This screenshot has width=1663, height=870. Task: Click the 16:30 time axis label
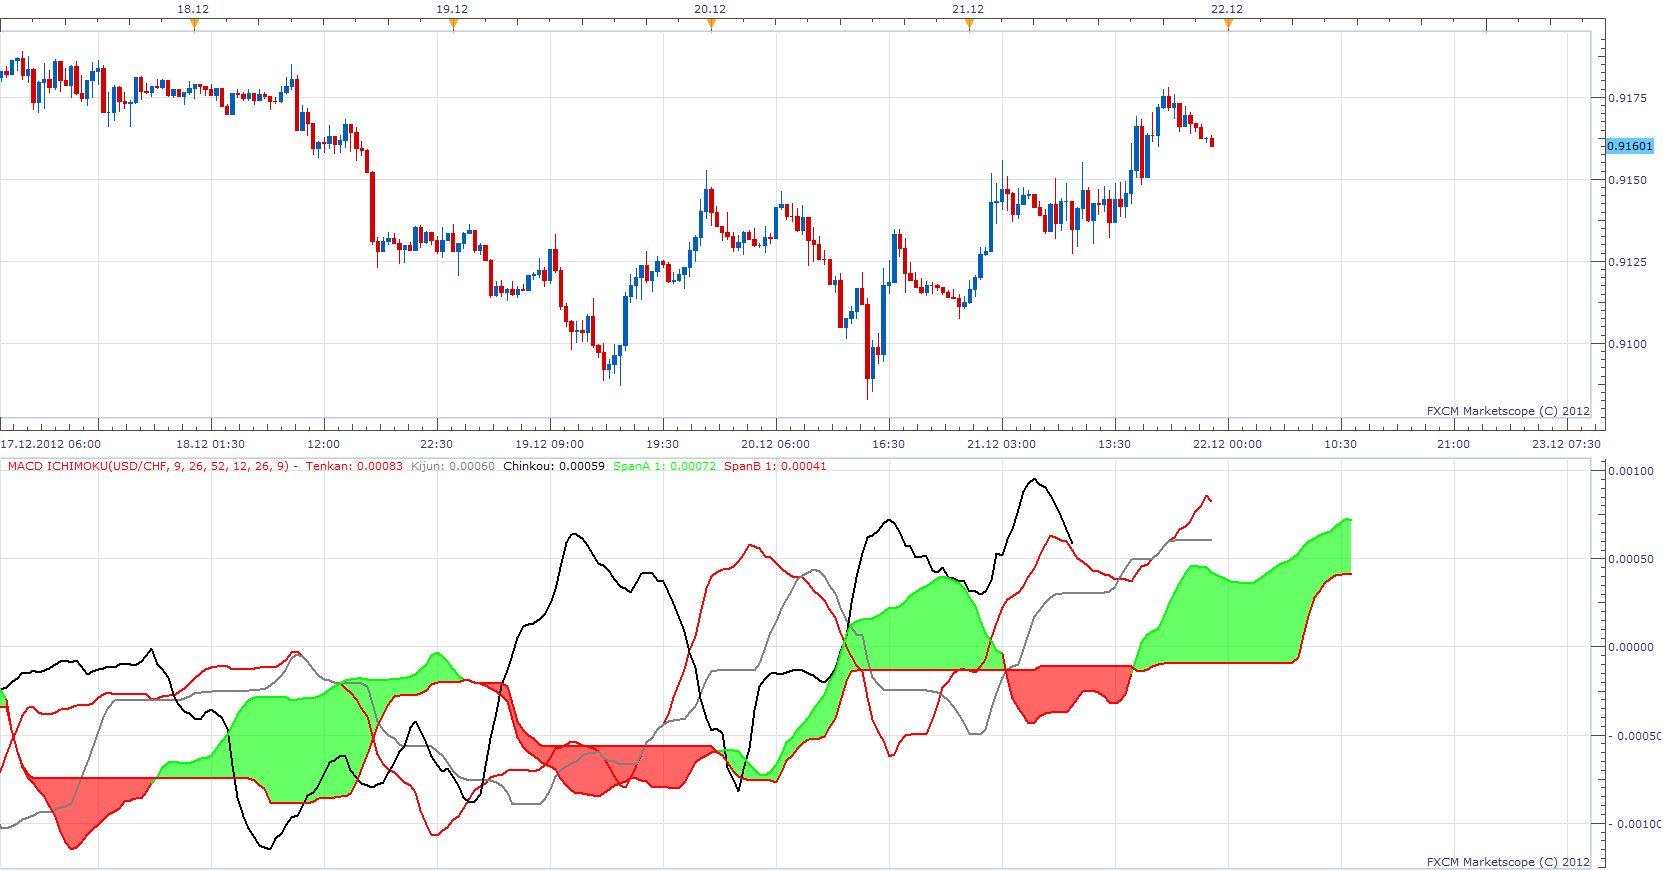tap(888, 444)
